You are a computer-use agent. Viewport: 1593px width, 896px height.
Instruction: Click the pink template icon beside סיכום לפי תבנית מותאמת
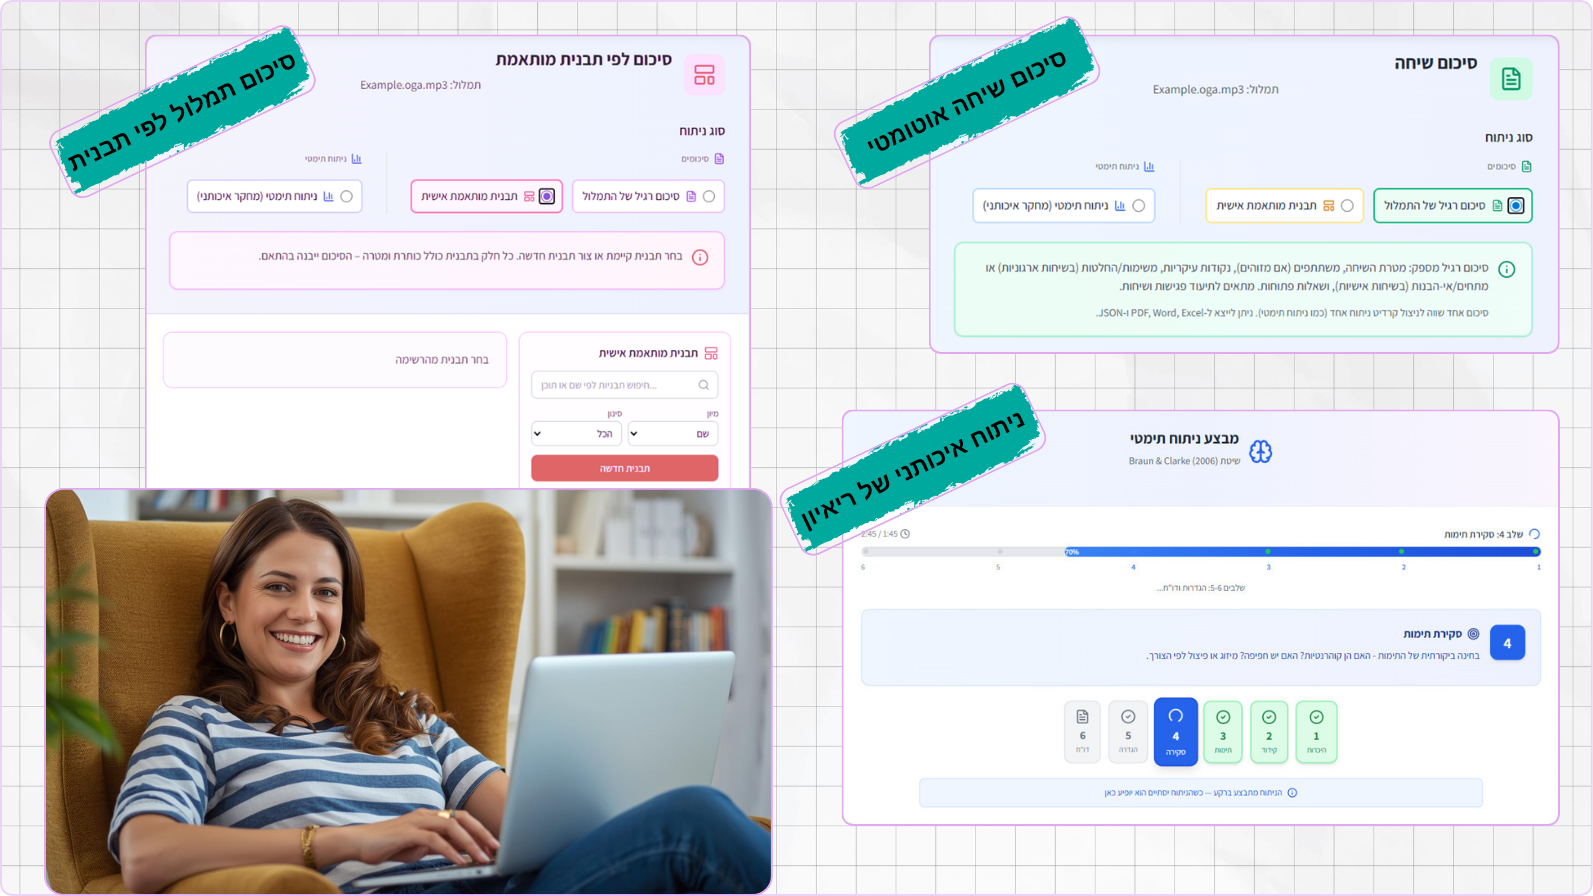coord(704,75)
